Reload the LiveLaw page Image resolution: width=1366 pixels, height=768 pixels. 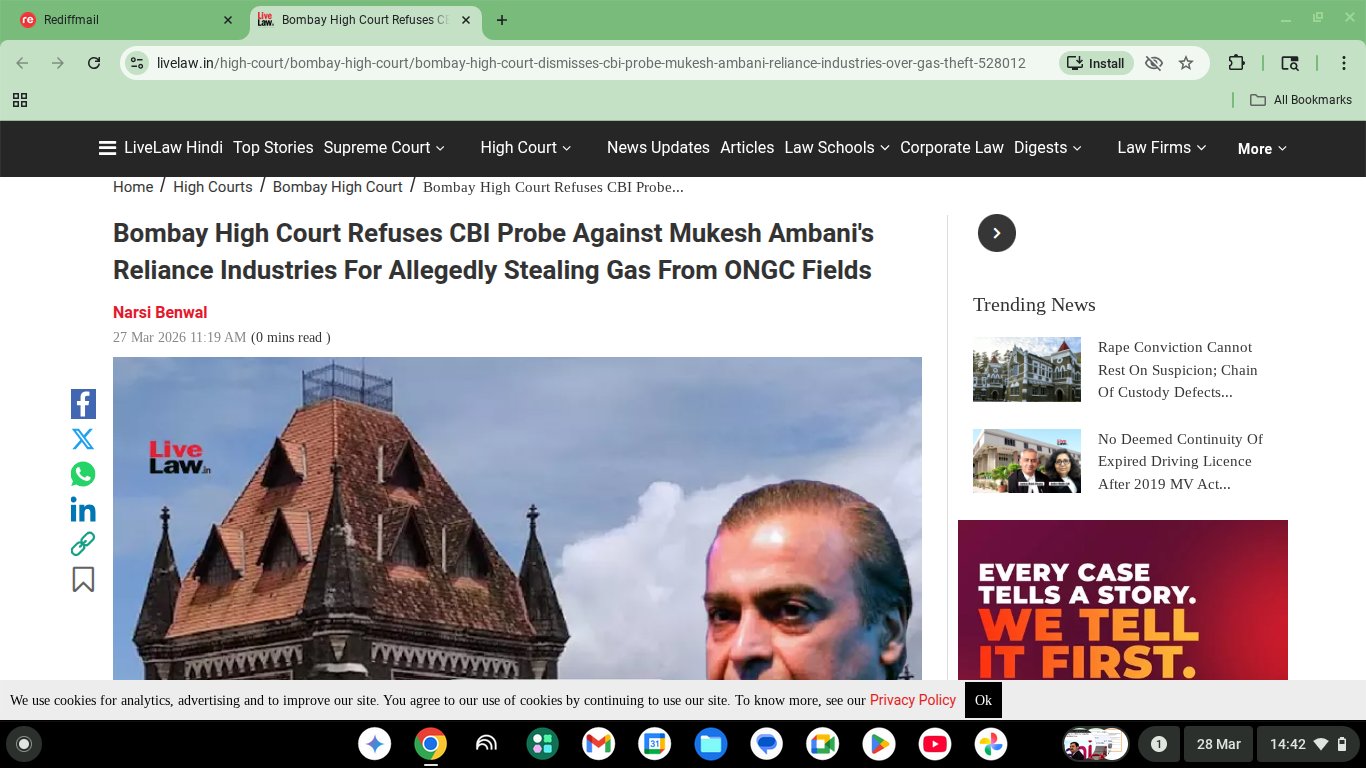click(94, 63)
